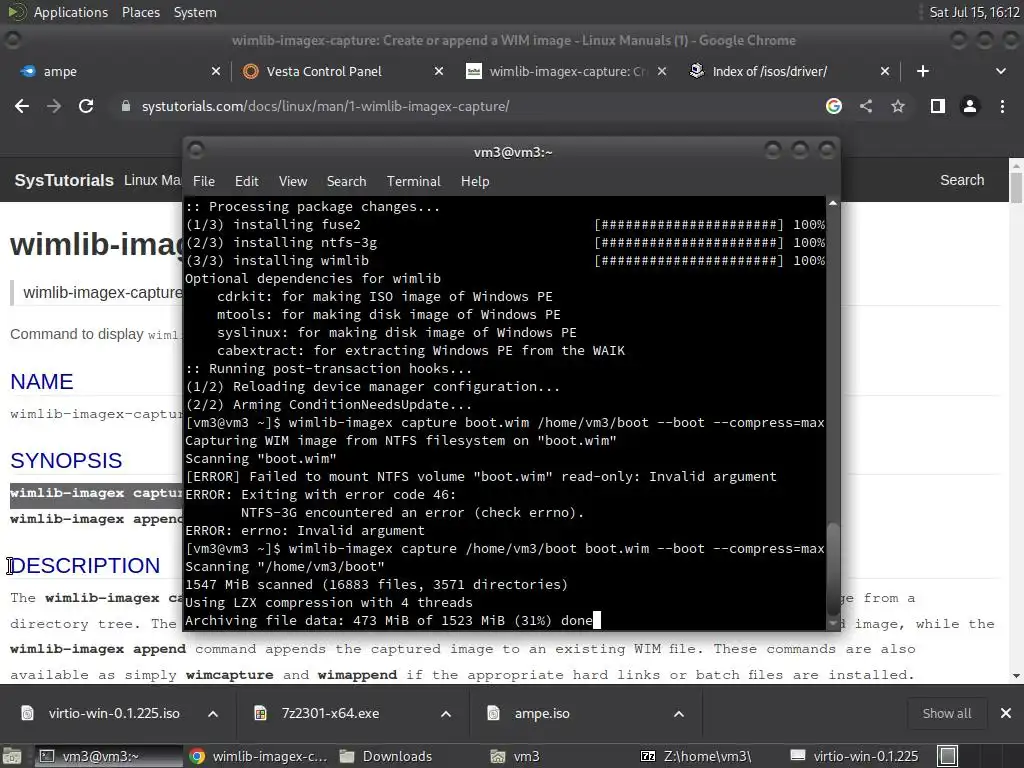This screenshot has width=1024, height=768.
Task: Reload the systutorials page
Action: (x=86, y=106)
